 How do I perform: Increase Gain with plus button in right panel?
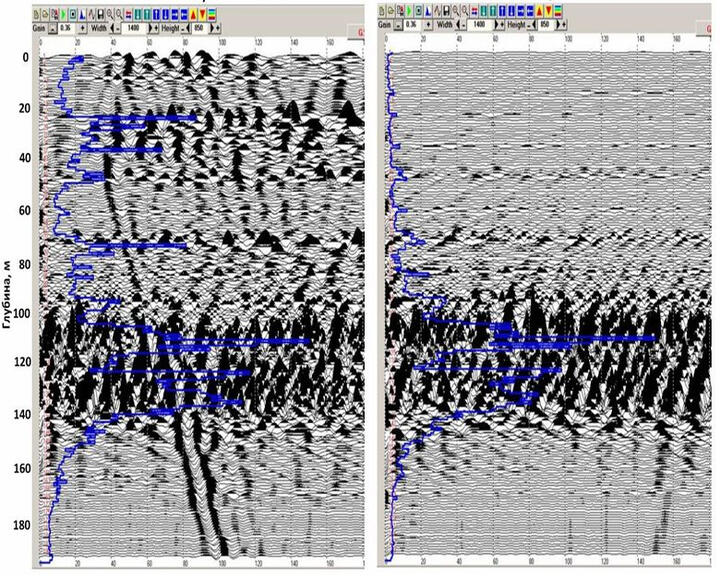(x=428, y=24)
